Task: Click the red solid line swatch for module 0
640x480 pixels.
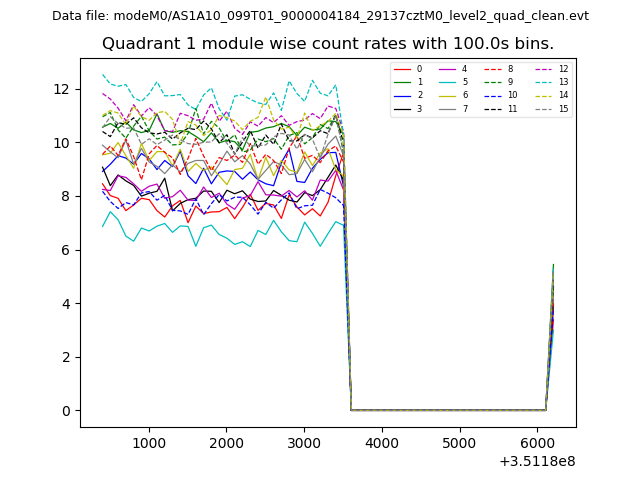Action: pyautogui.click(x=403, y=69)
